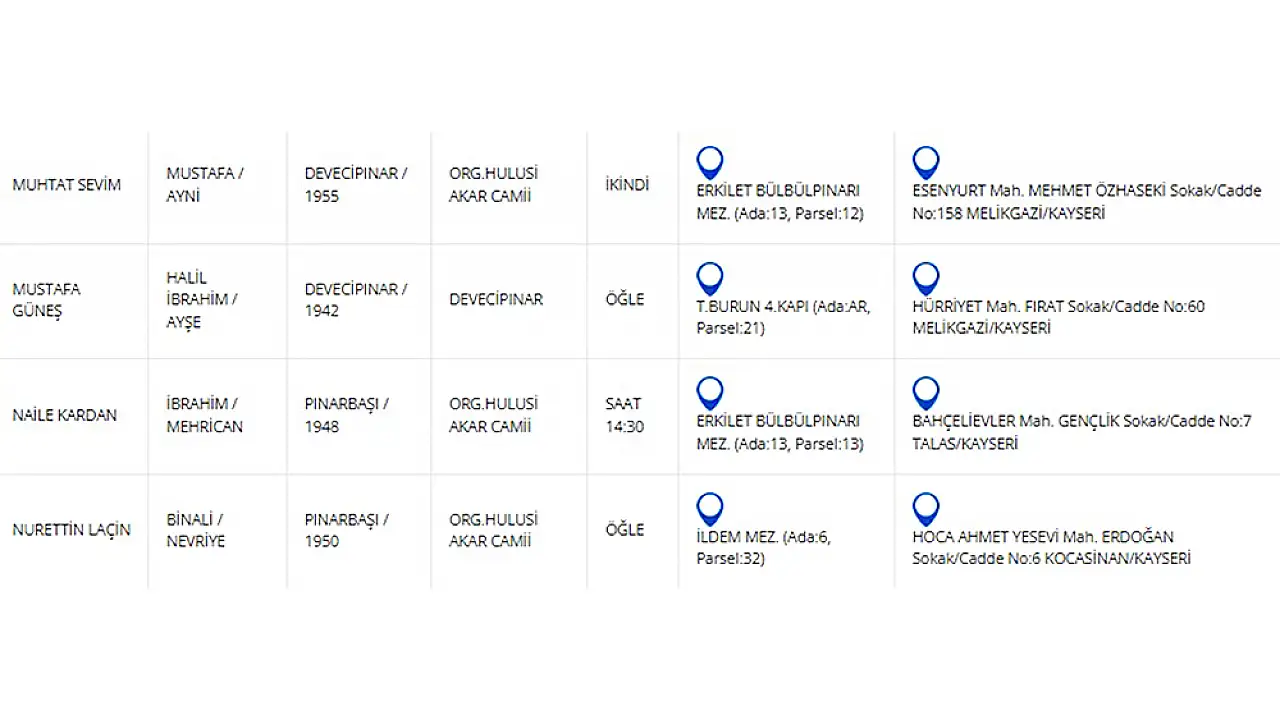Click the HÜRRİYET Mah. FIRAT Sokak address

(x=1058, y=317)
